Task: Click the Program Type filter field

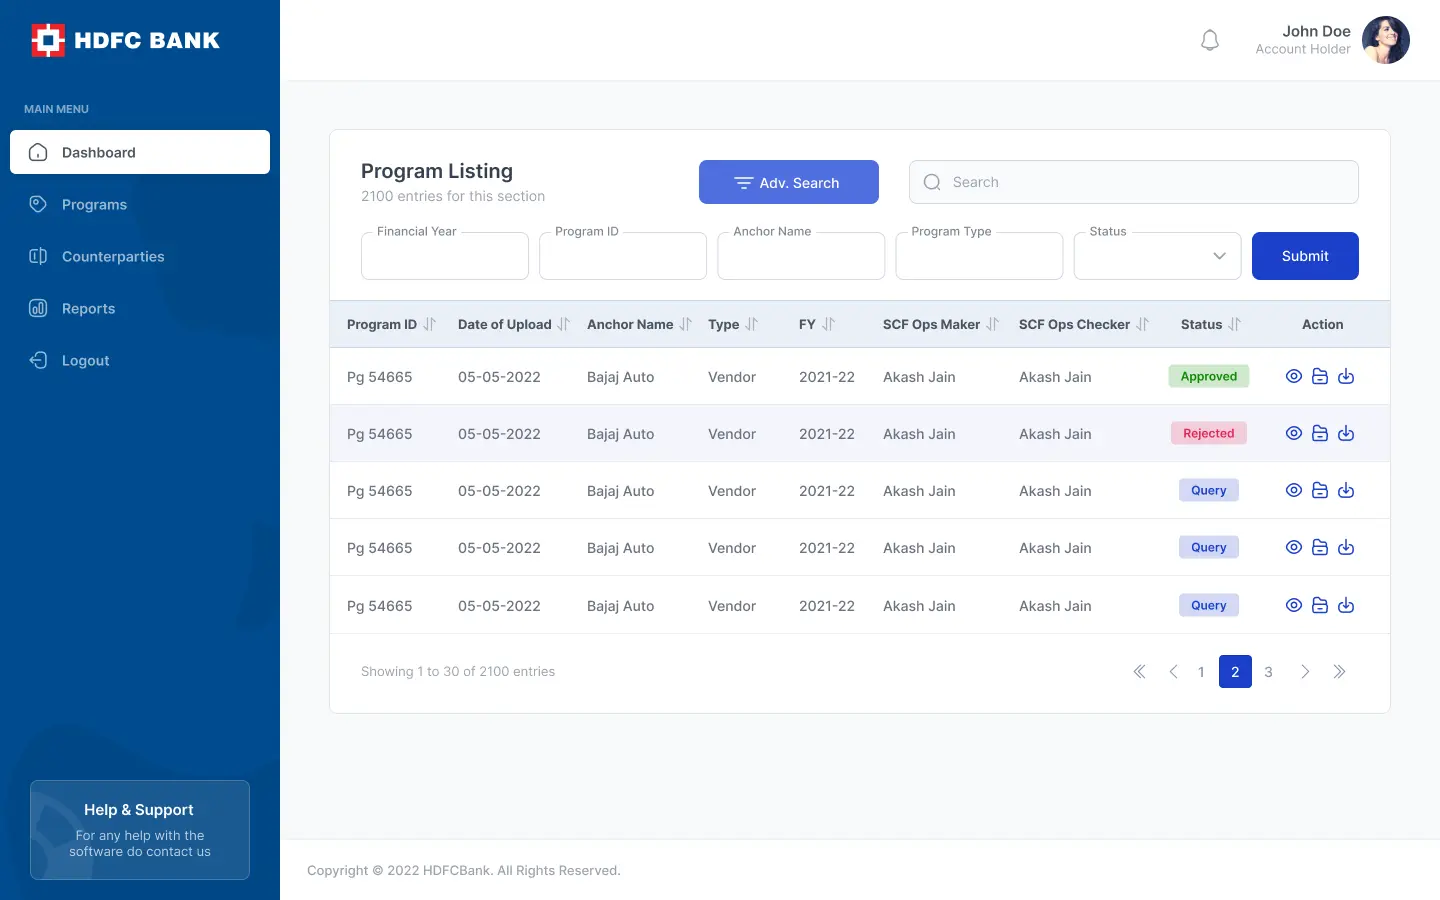Action: [979, 256]
